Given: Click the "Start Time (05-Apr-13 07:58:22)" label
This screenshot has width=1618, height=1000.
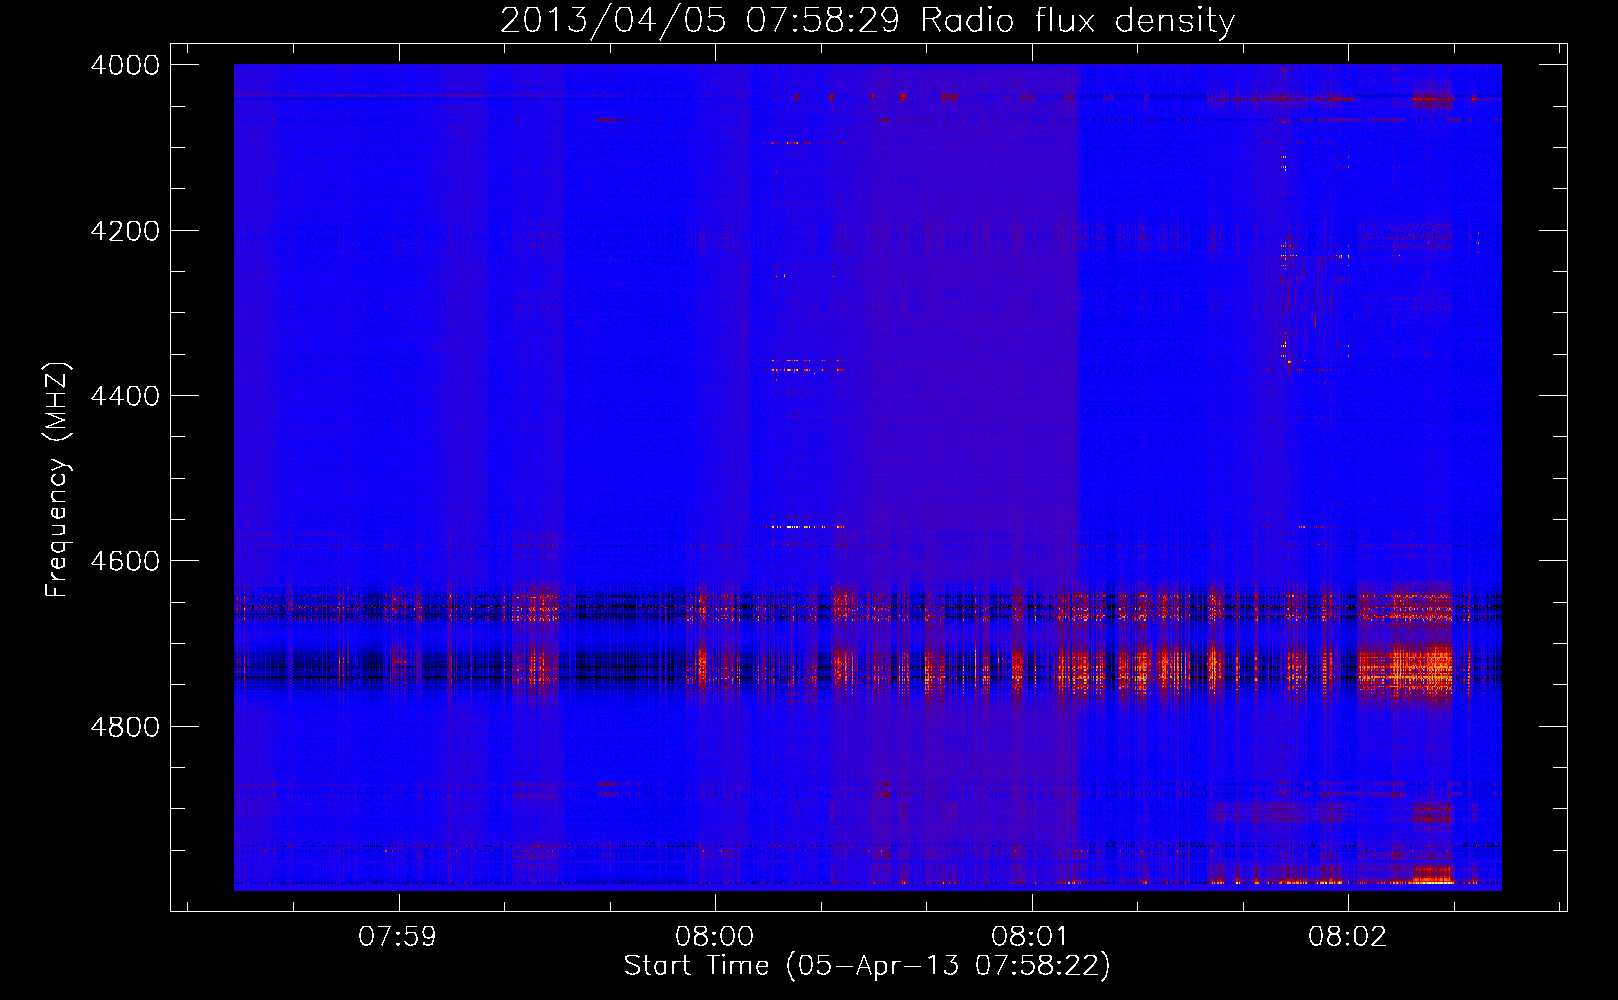Looking at the screenshot, I should pos(867,966).
